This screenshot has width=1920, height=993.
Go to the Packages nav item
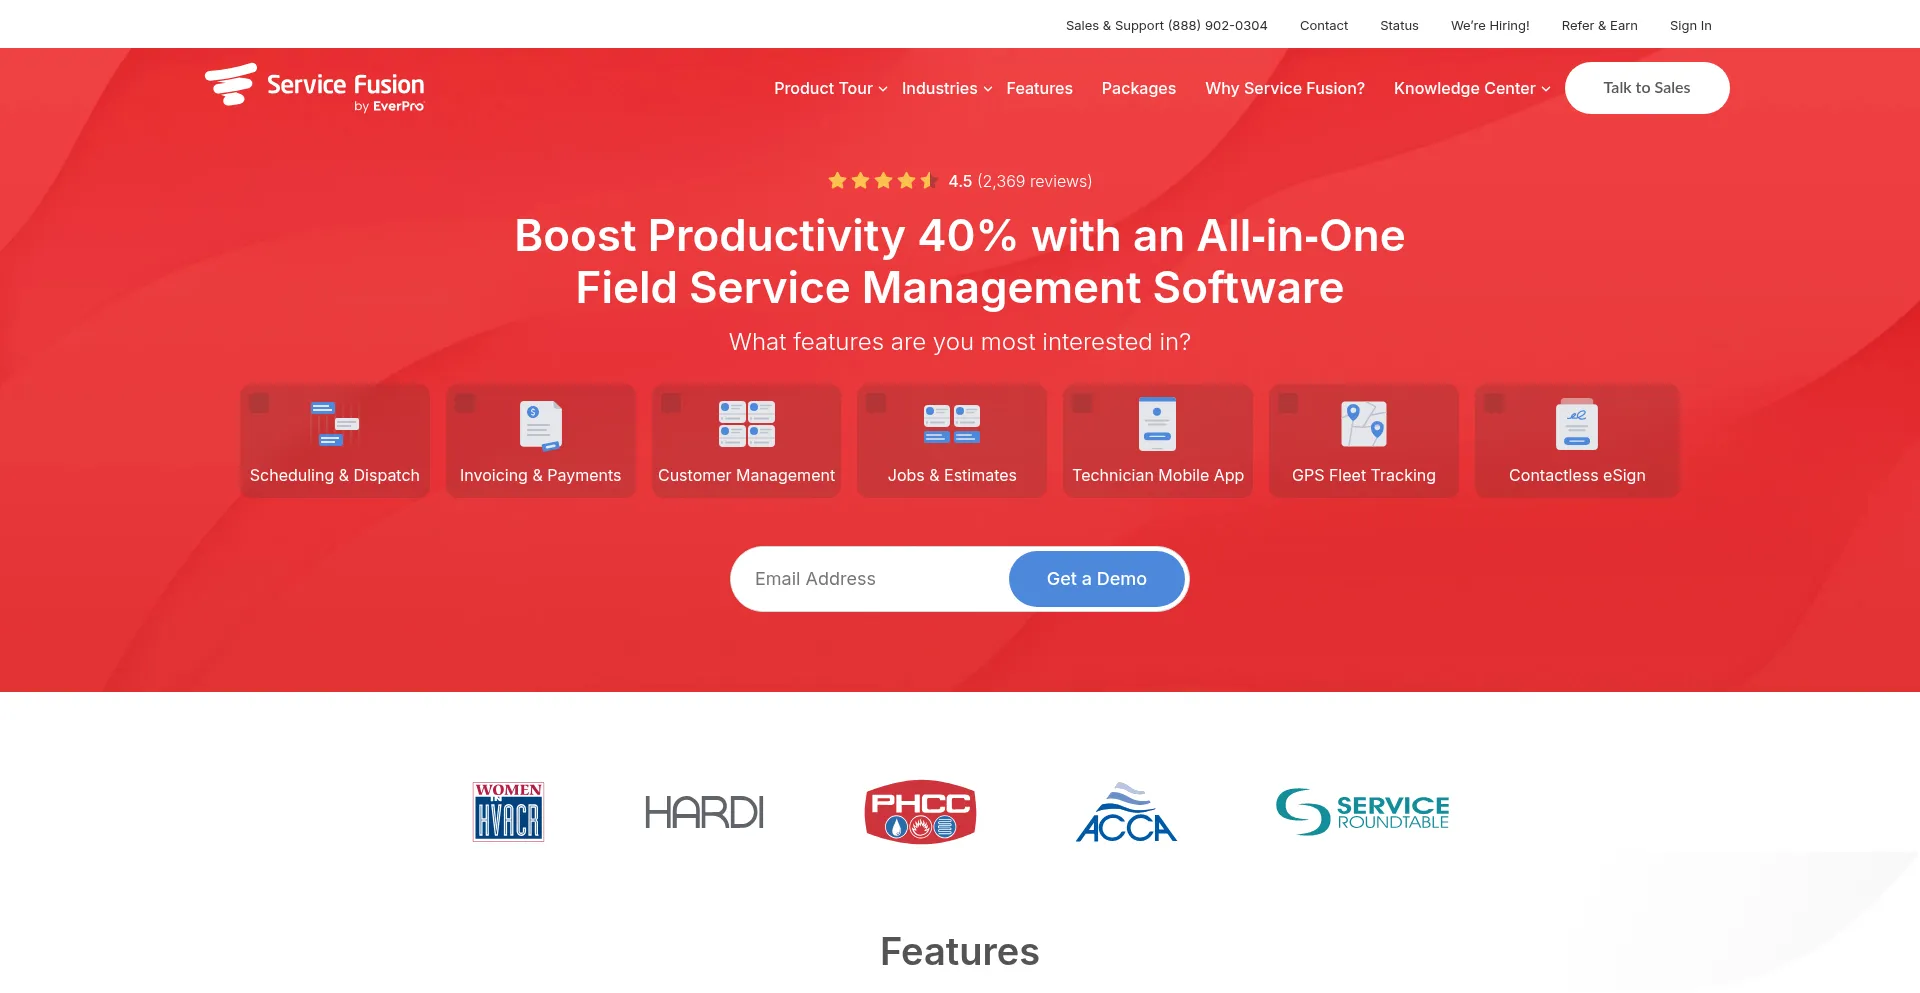pyautogui.click(x=1138, y=88)
